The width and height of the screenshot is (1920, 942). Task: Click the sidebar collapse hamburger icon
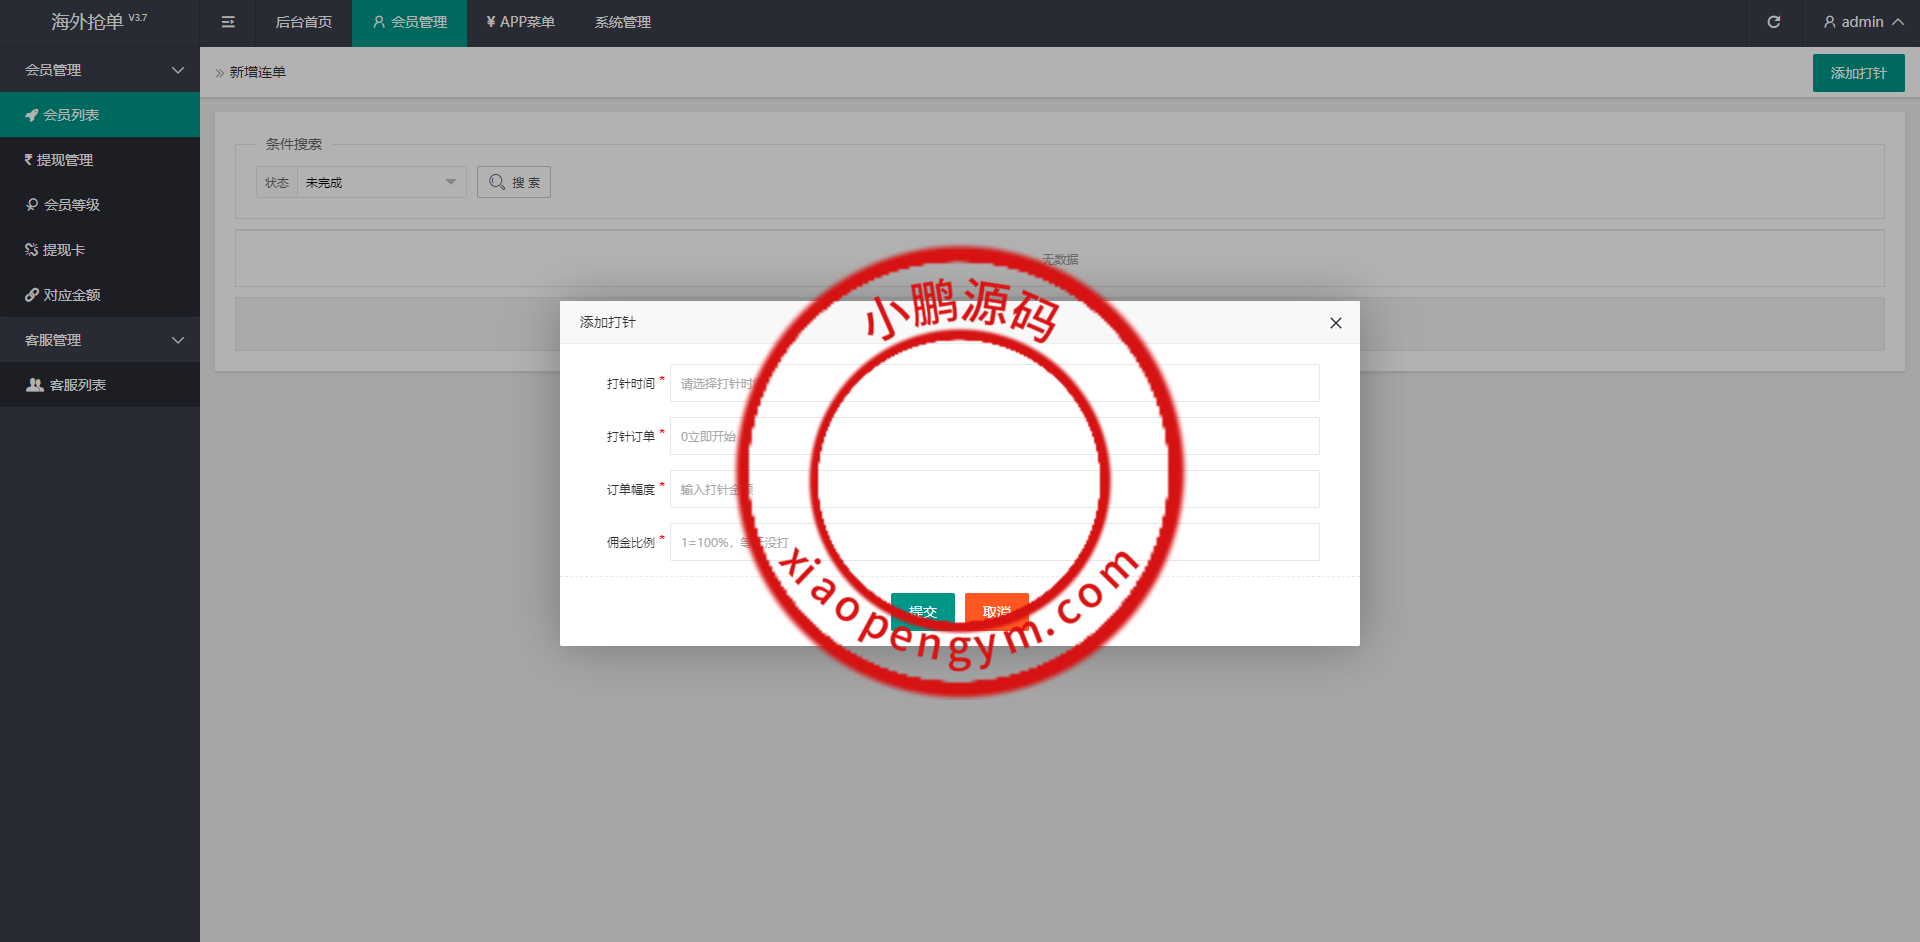tap(228, 22)
